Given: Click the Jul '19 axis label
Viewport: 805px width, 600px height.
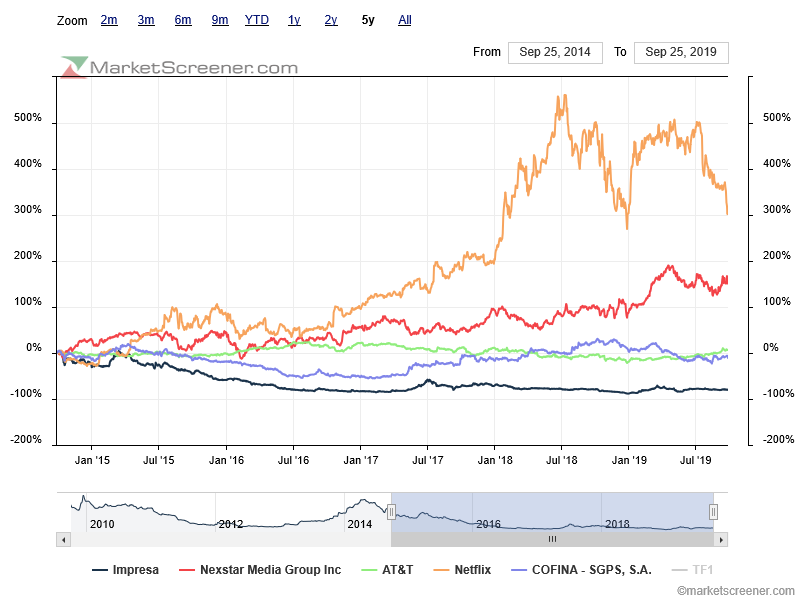Looking at the screenshot, I should pos(696,460).
